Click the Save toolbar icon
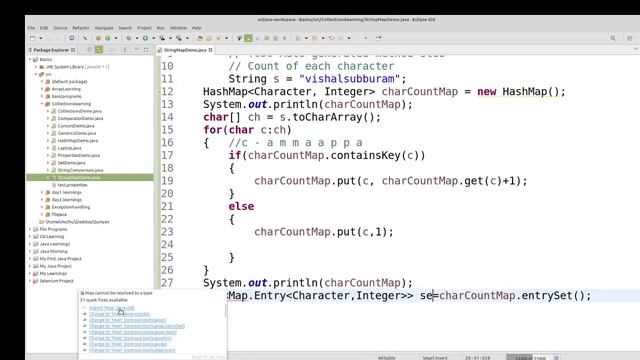 71,38
